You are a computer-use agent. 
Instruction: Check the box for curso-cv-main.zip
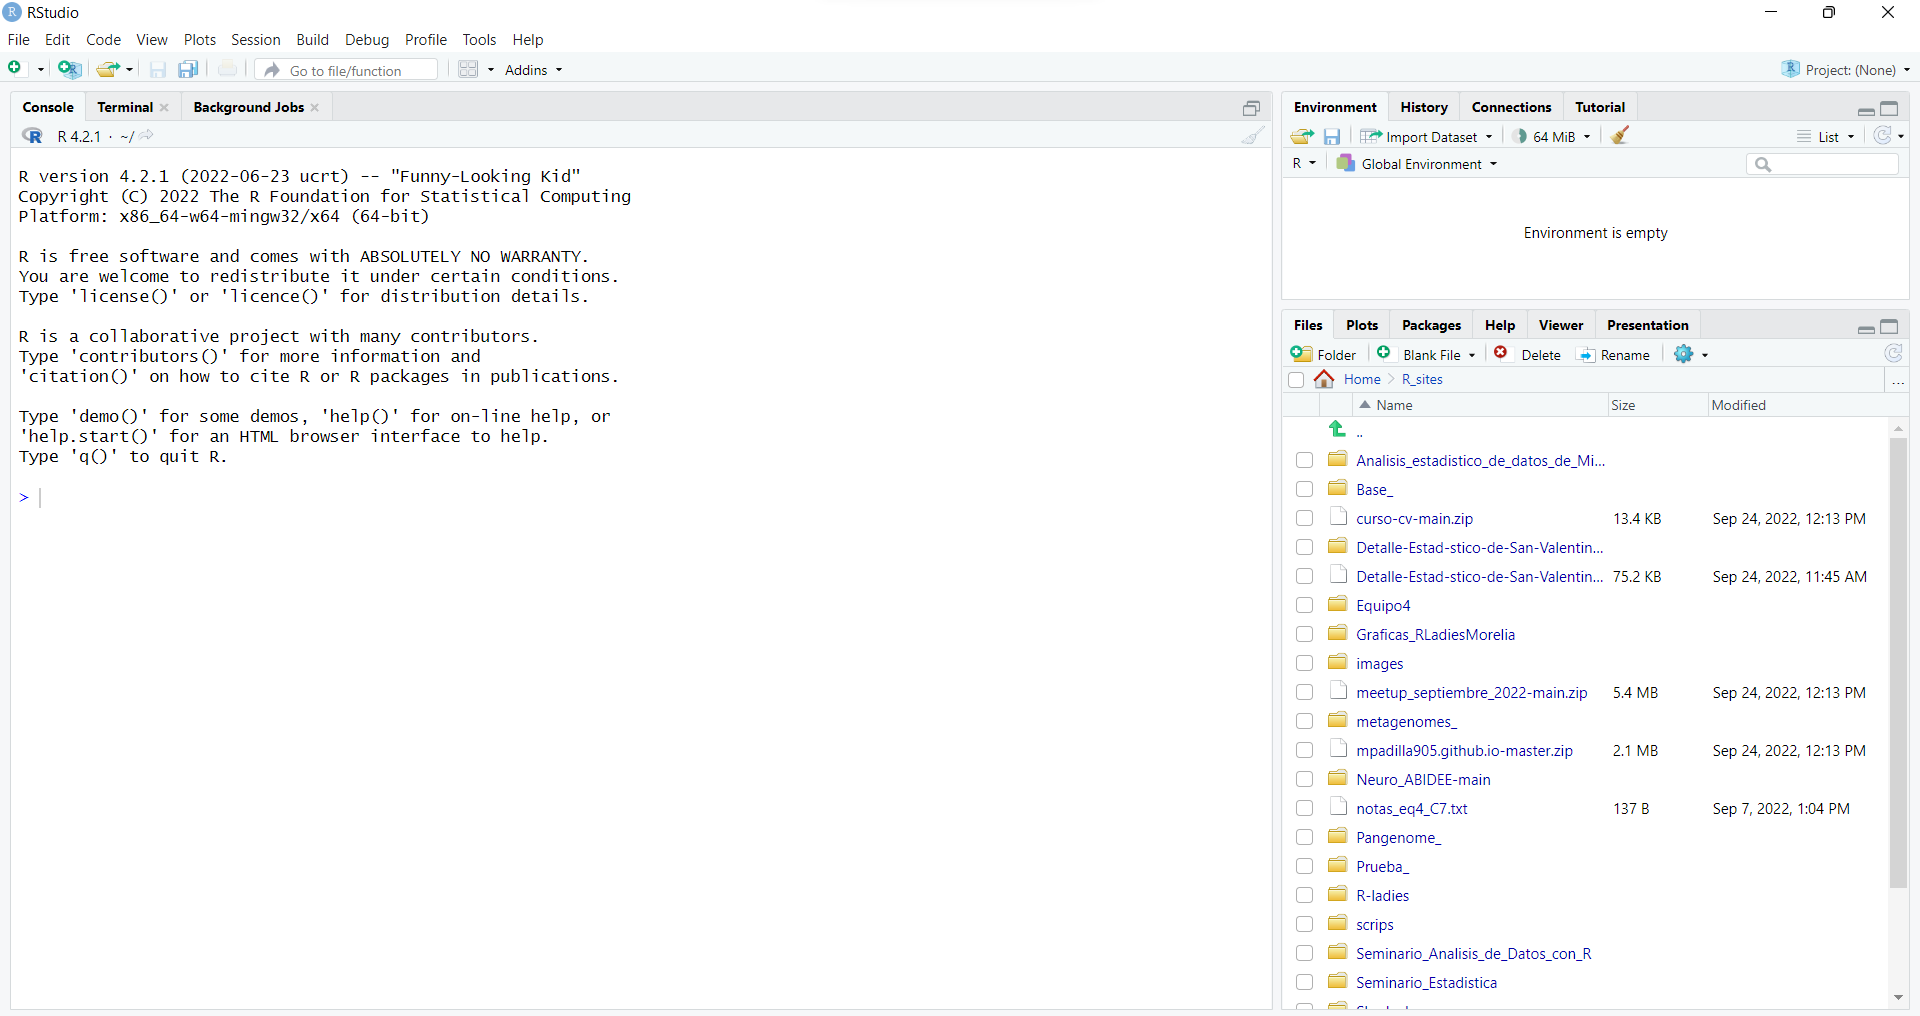click(x=1304, y=518)
